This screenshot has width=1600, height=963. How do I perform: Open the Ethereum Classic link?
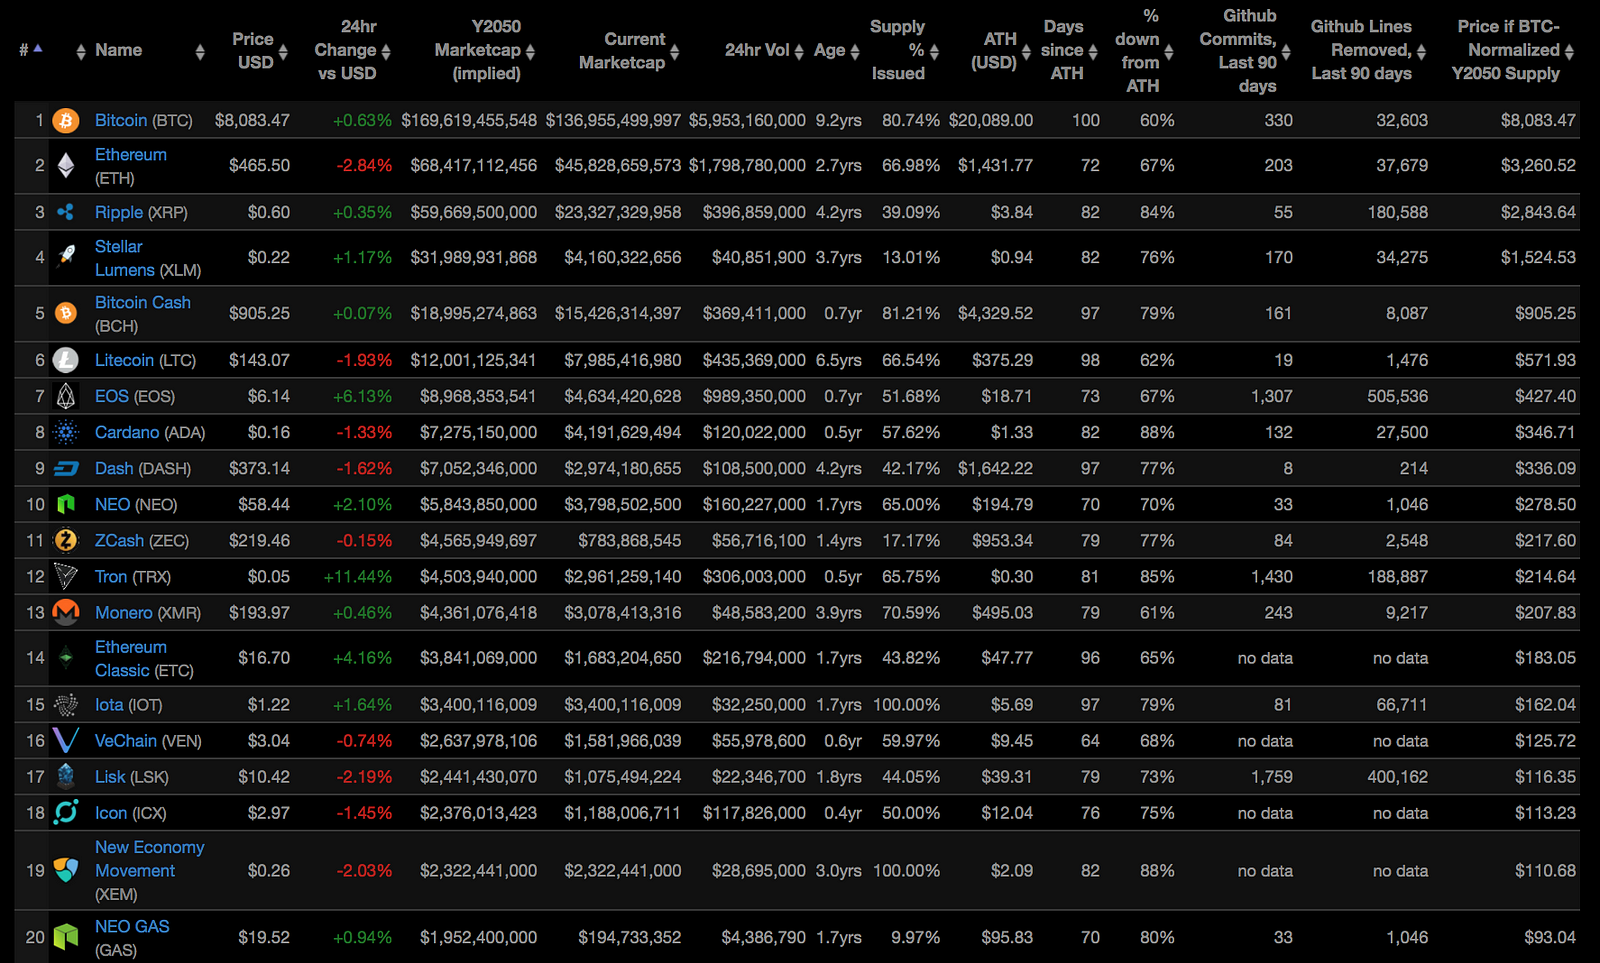click(x=131, y=659)
